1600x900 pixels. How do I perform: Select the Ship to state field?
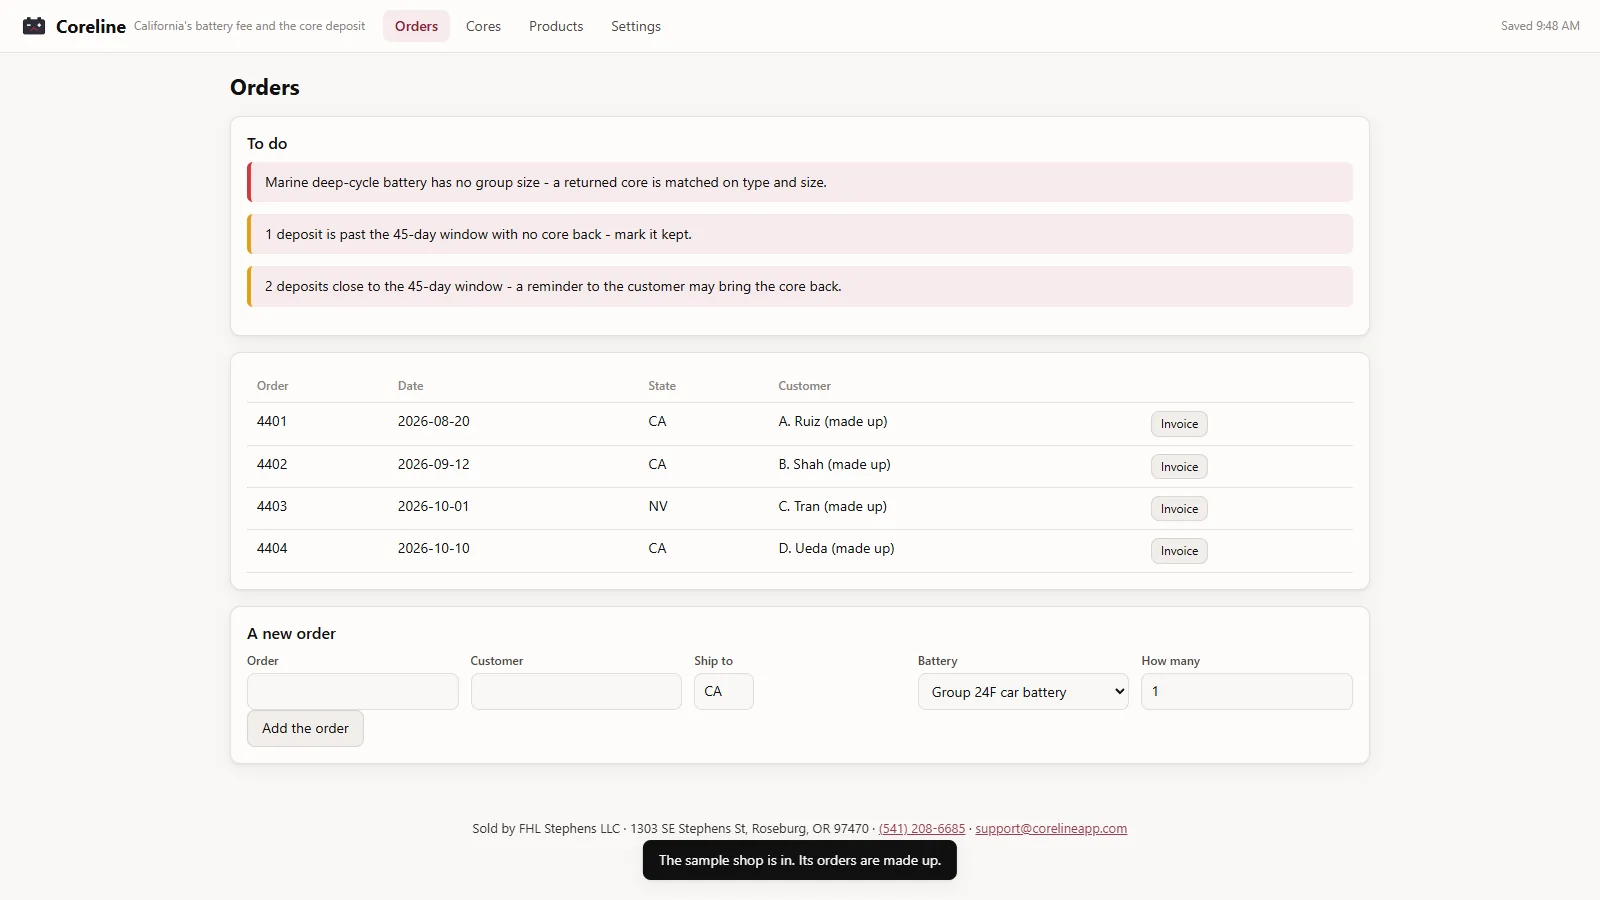click(x=724, y=692)
